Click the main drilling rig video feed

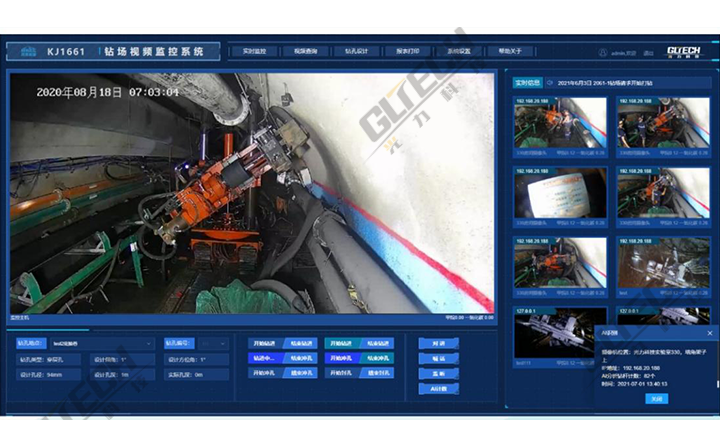[x=252, y=193]
